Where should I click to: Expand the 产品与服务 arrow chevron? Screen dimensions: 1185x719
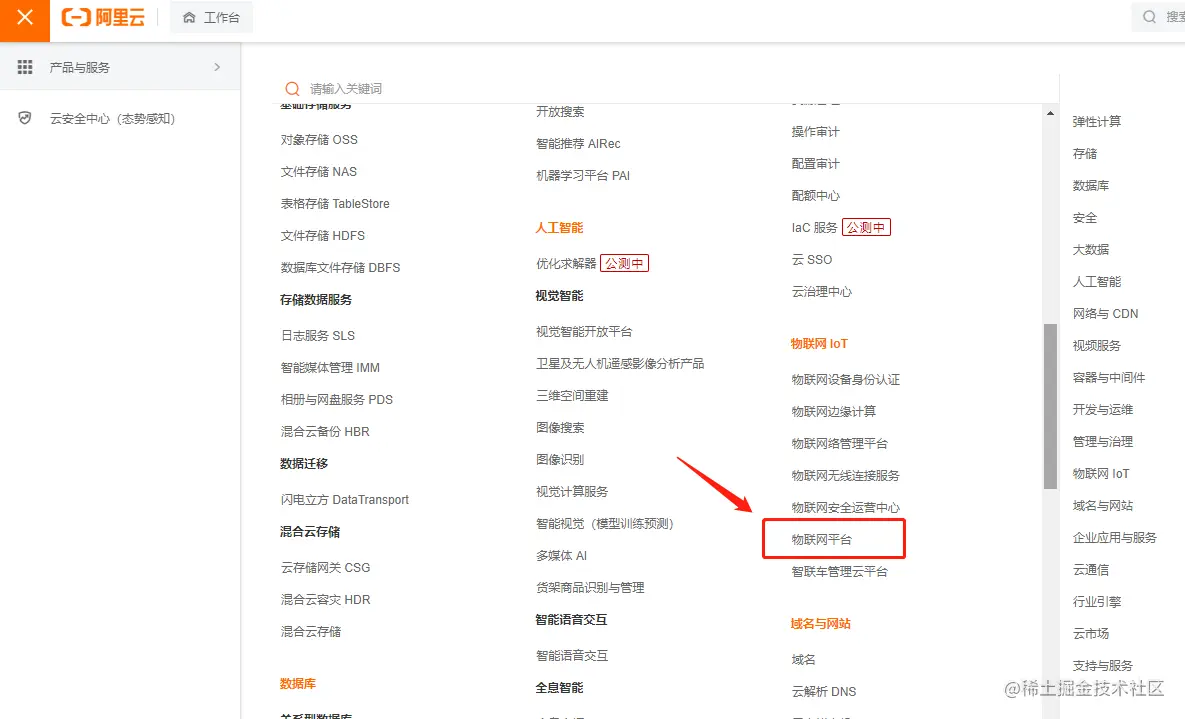pos(218,67)
